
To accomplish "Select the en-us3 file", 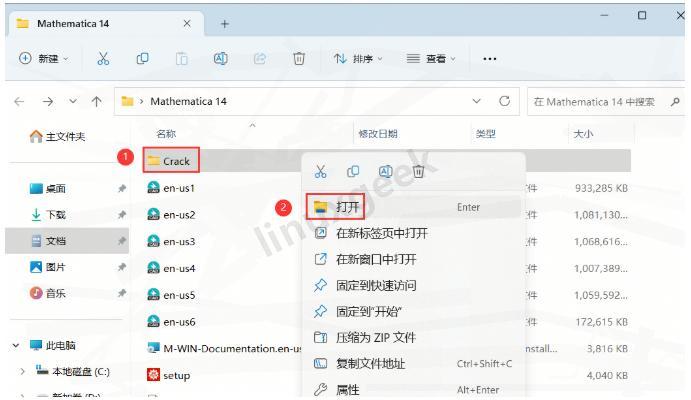I will 171,241.
